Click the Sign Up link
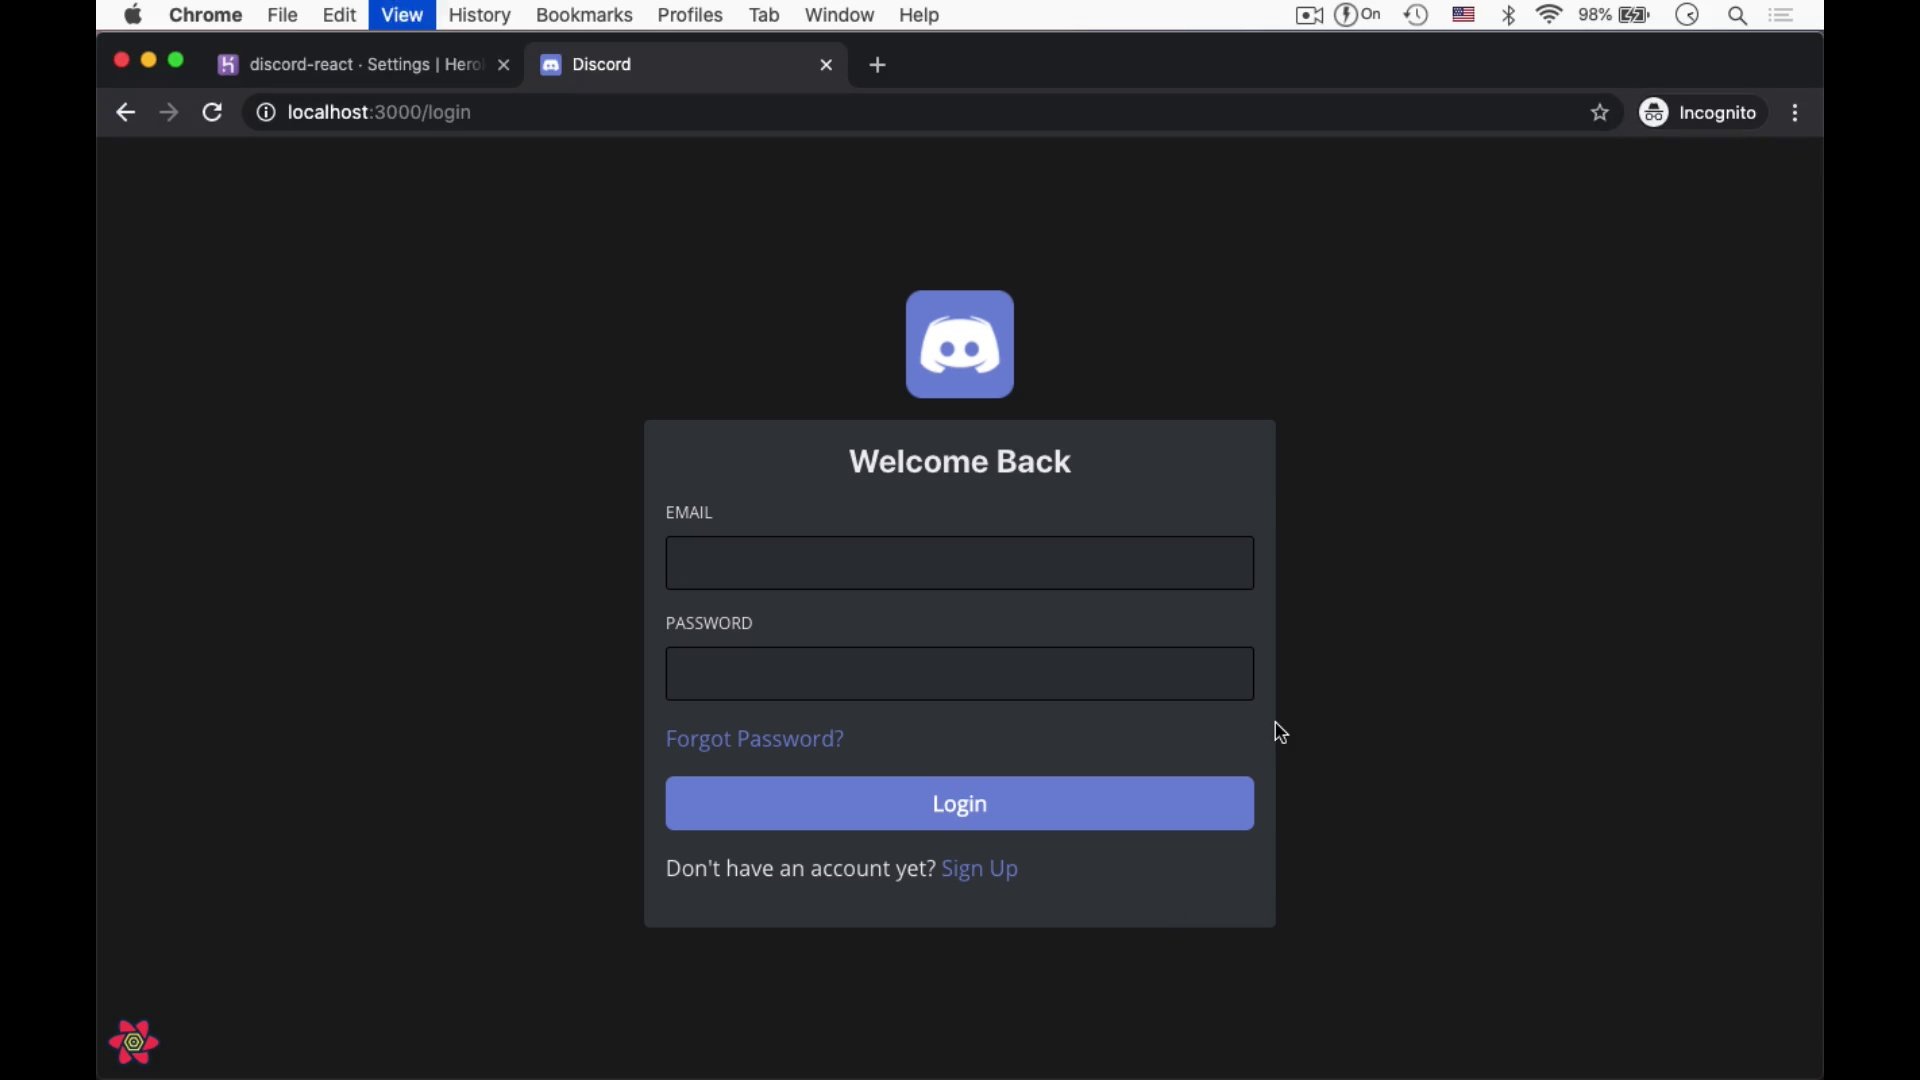 pyautogui.click(x=979, y=869)
